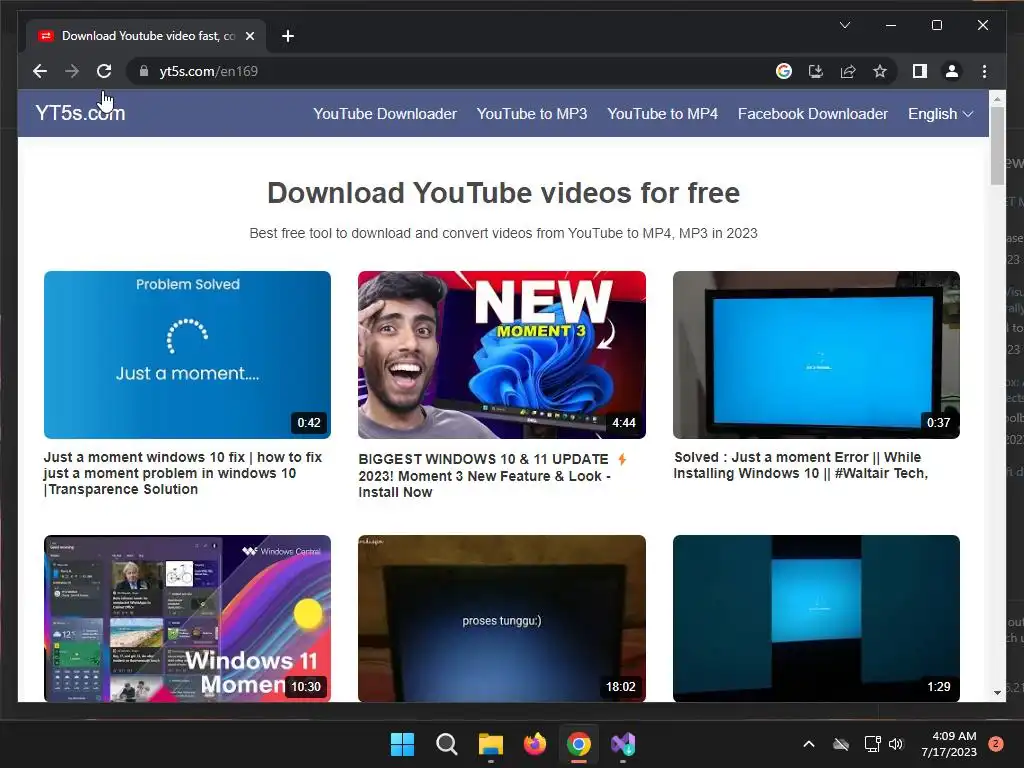Share this page via share icon
Screen dimensions: 1024x768
(x=848, y=71)
